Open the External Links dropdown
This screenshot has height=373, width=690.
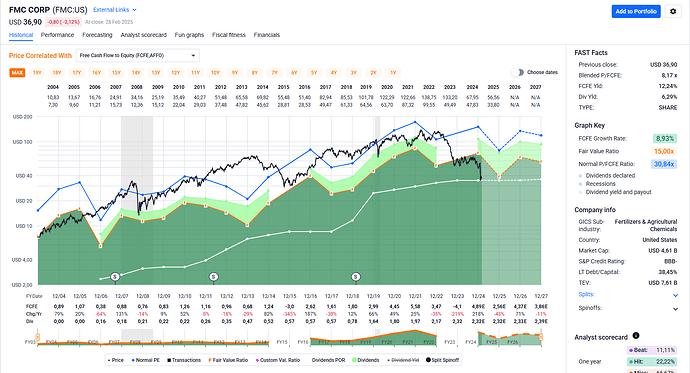[115, 10]
